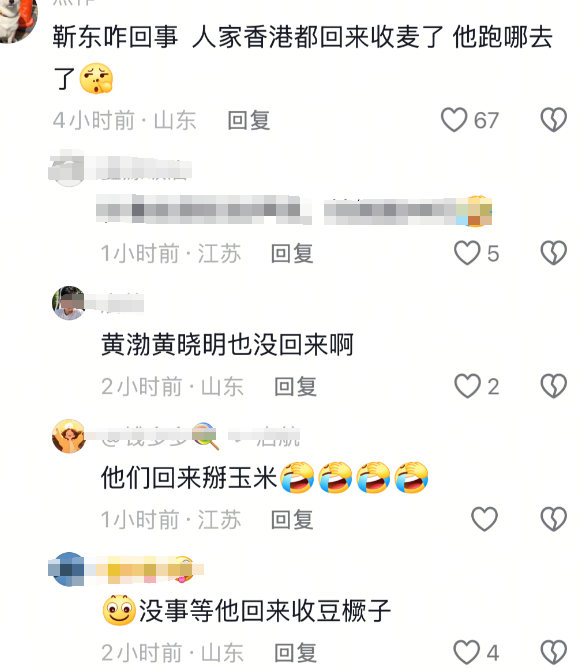
Task: Dislike the comment about 靳东 收麦
Action: (553, 120)
